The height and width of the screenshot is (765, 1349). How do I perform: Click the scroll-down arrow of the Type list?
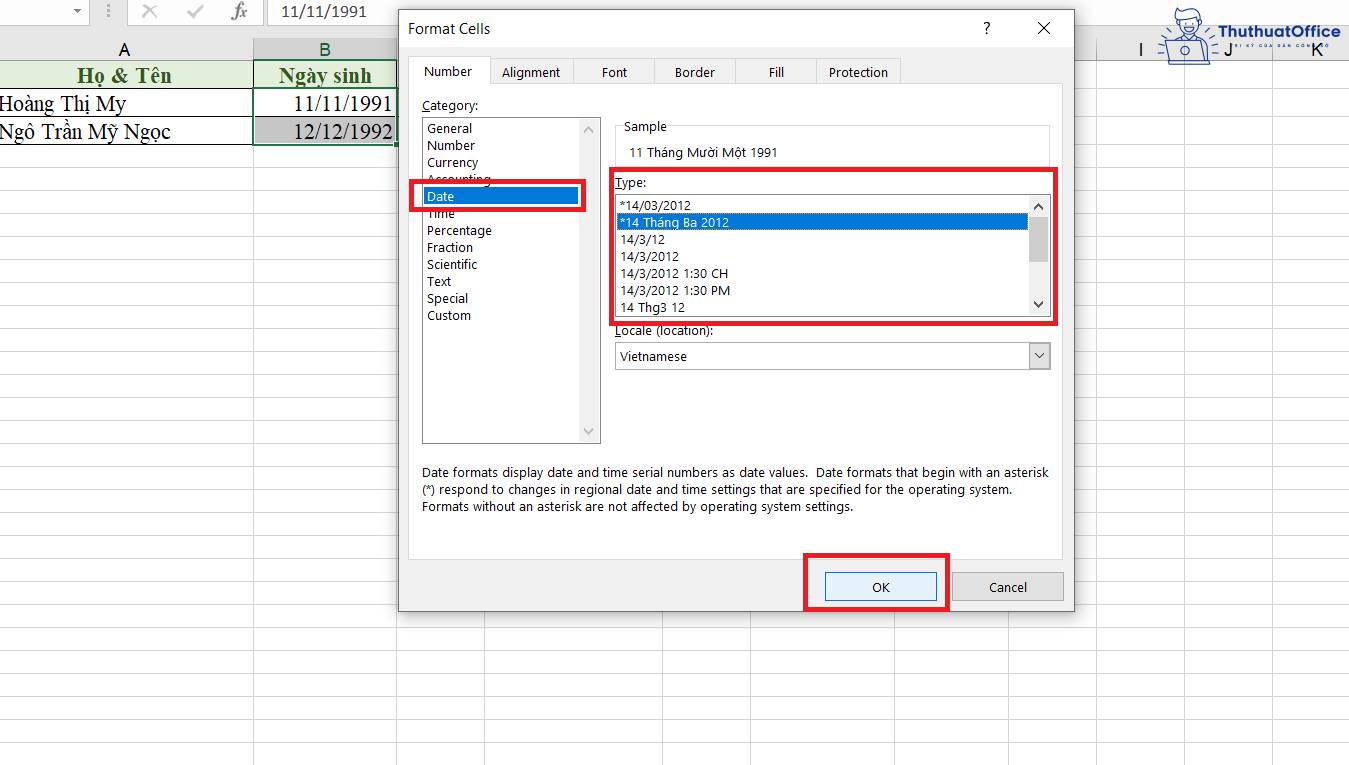pos(1038,303)
